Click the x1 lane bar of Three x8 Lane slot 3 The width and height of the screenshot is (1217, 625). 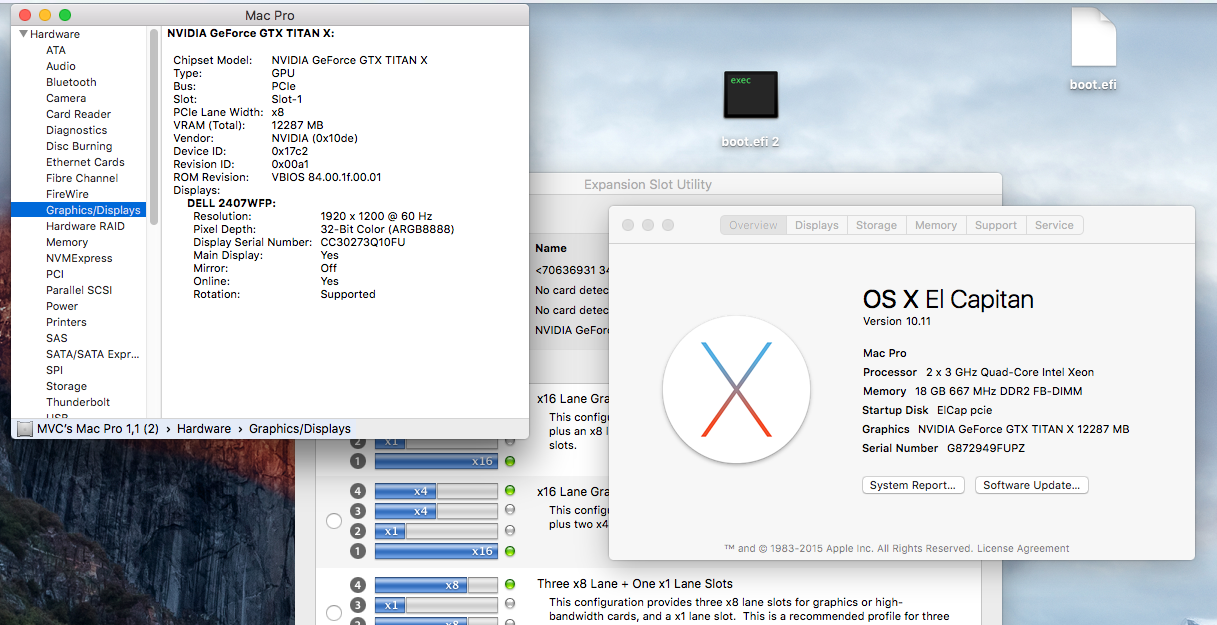(391, 605)
